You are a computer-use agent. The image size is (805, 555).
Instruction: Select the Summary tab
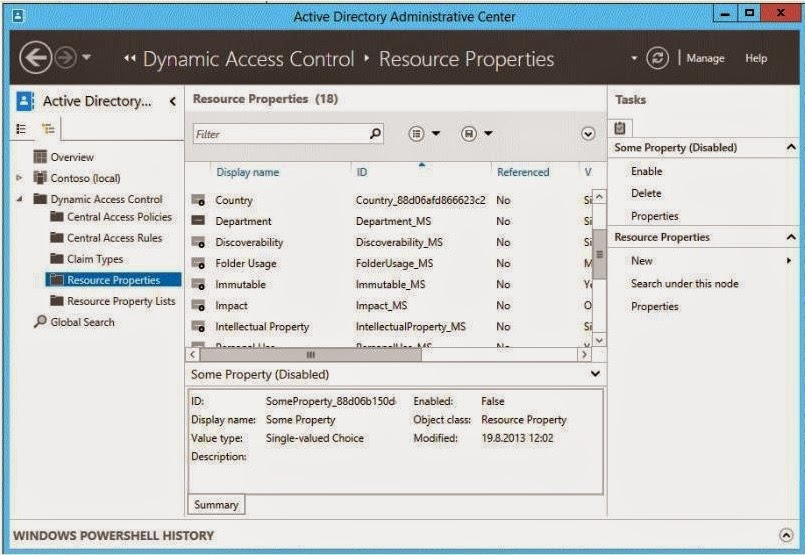click(x=216, y=505)
